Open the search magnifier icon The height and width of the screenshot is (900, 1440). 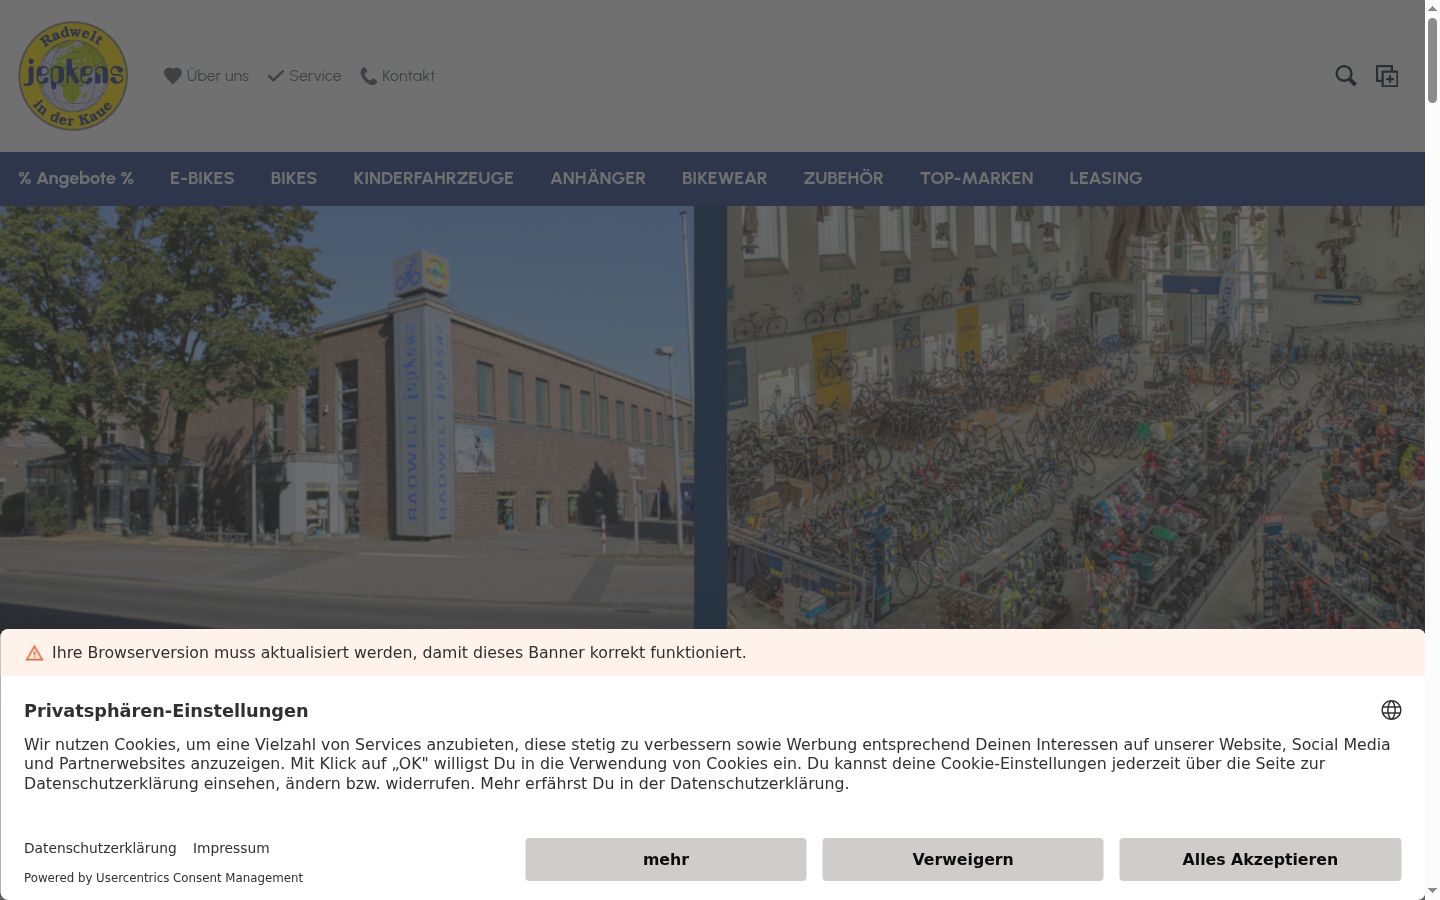click(1346, 76)
